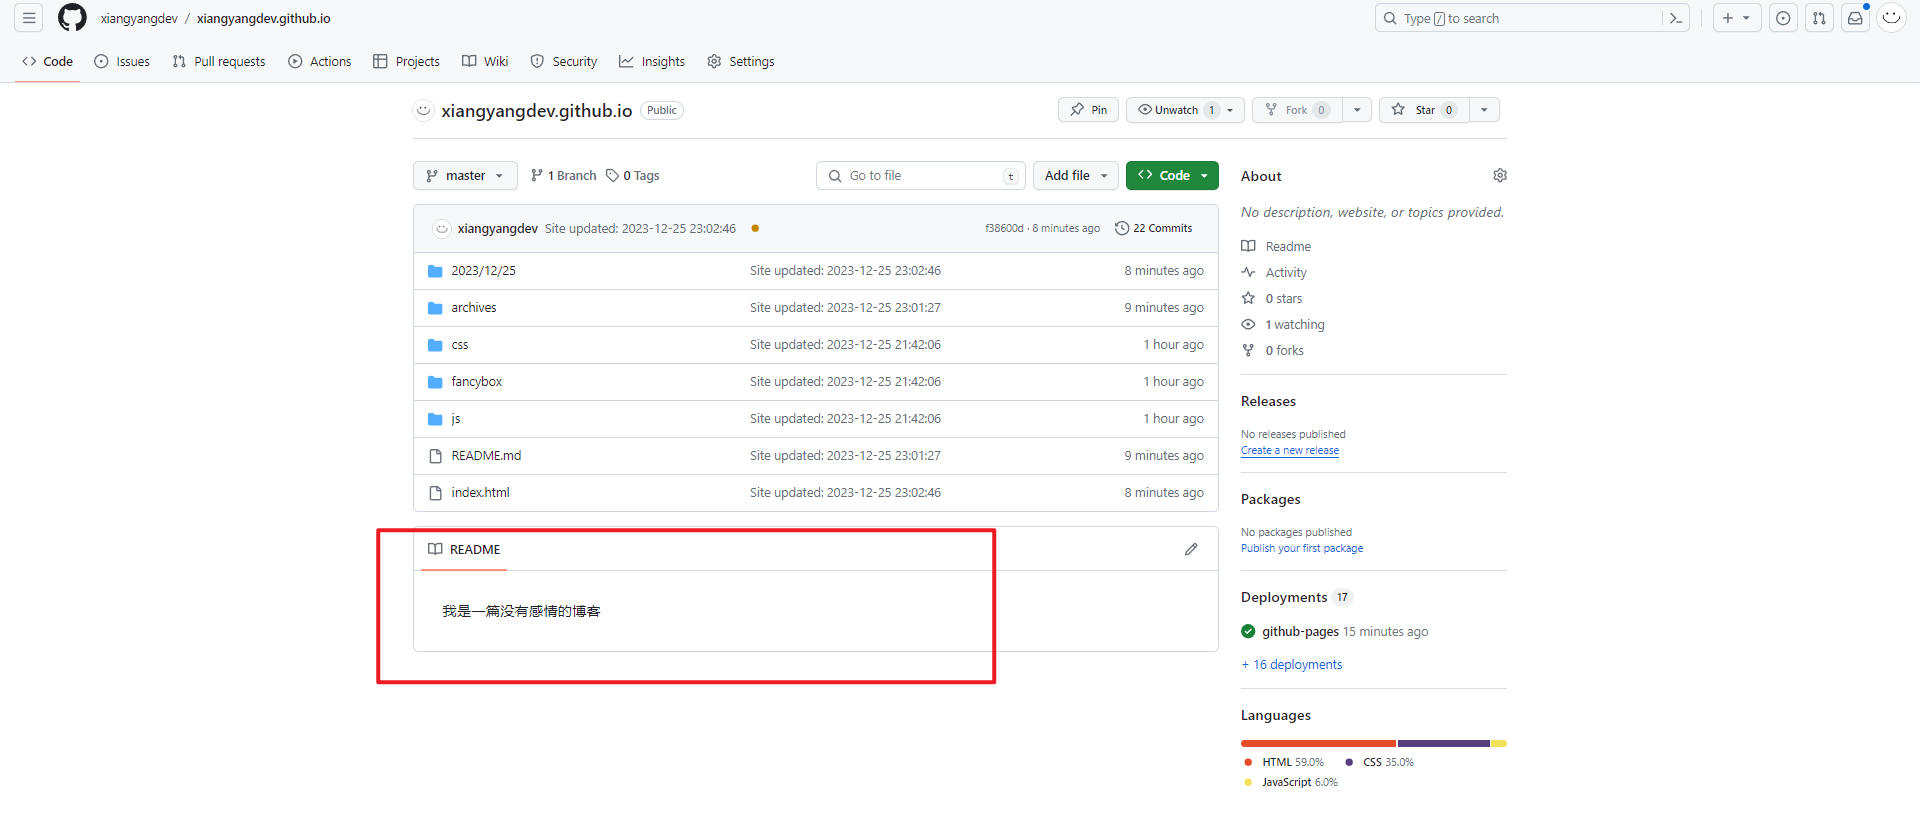The width and height of the screenshot is (1920, 827).
Task: Open the Security tab
Action: [x=564, y=61]
